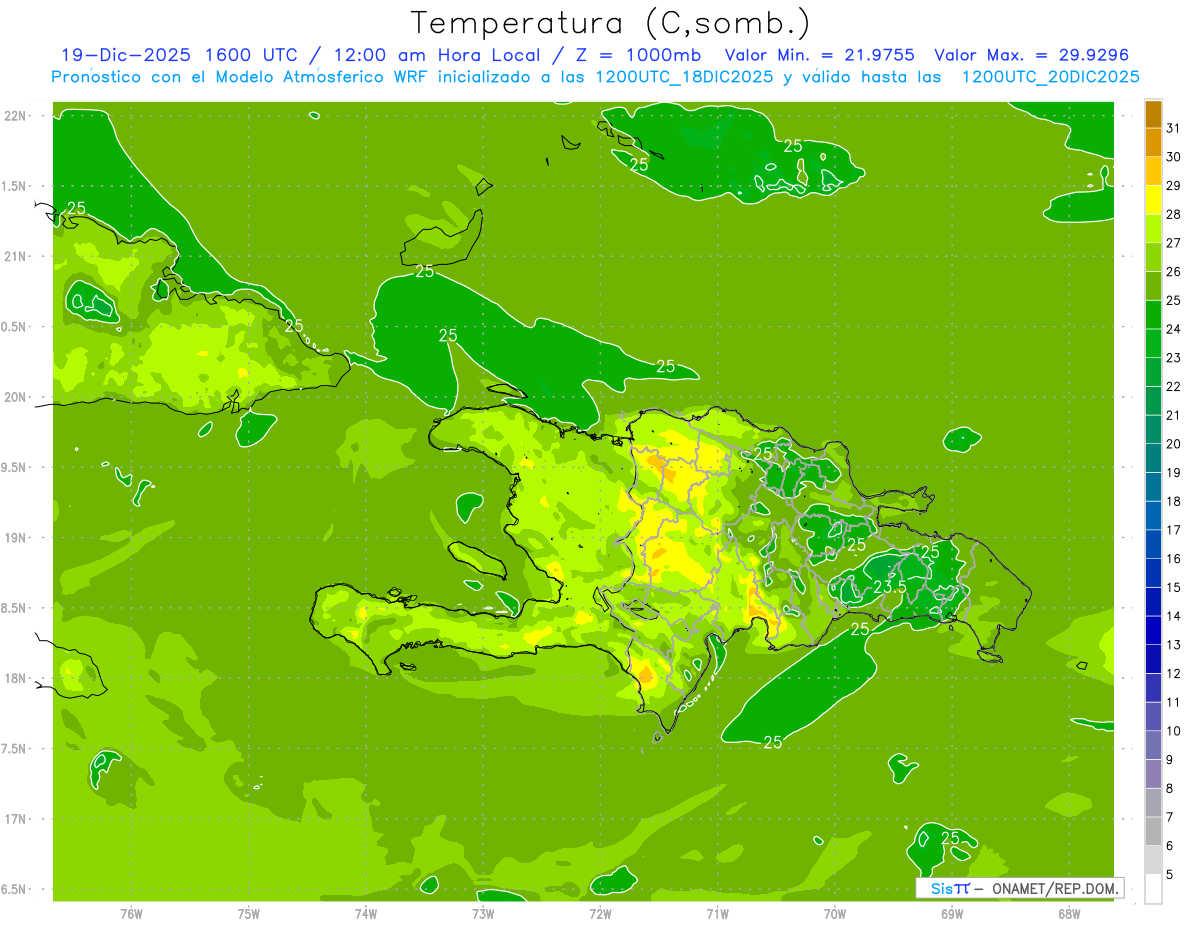Pick the dark blue swatch between 13 and 14
This screenshot has width=1200, height=927.
(1153, 631)
